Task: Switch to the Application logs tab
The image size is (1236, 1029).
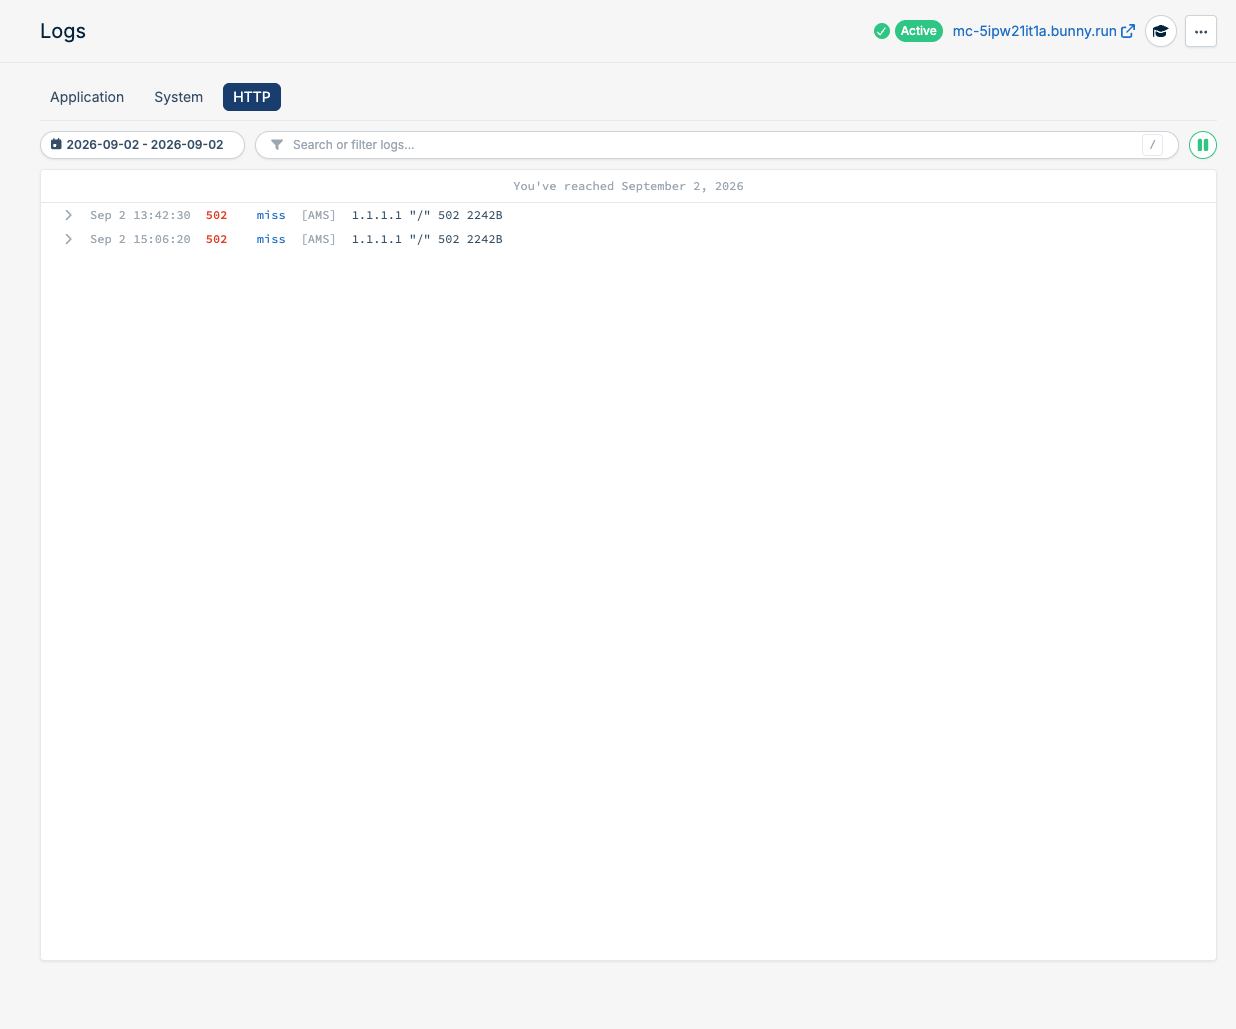Action: [x=87, y=97]
